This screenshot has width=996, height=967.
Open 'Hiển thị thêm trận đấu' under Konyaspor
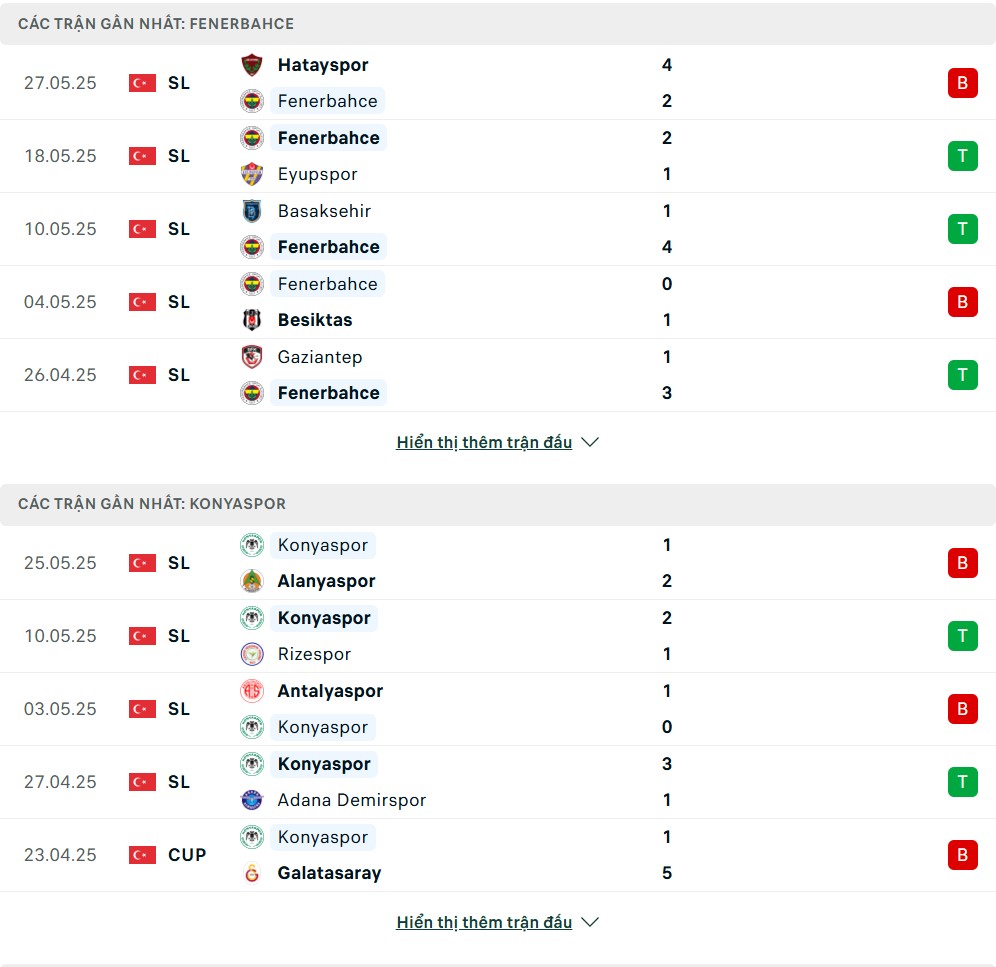[x=484, y=922]
